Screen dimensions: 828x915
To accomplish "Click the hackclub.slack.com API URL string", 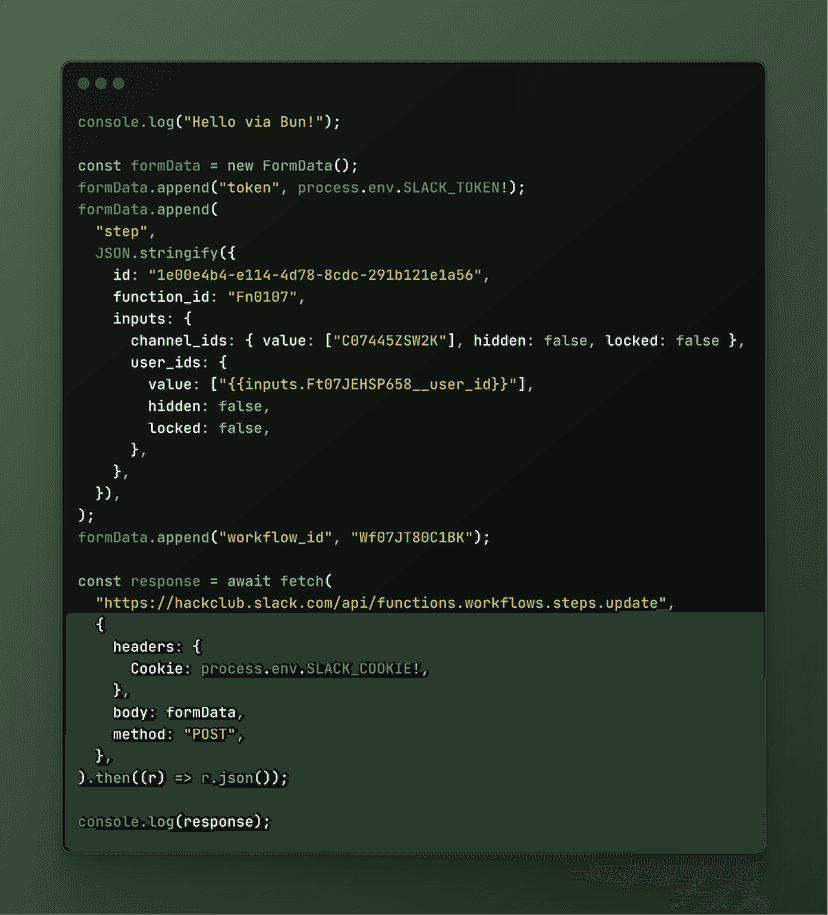I will [x=379, y=603].
